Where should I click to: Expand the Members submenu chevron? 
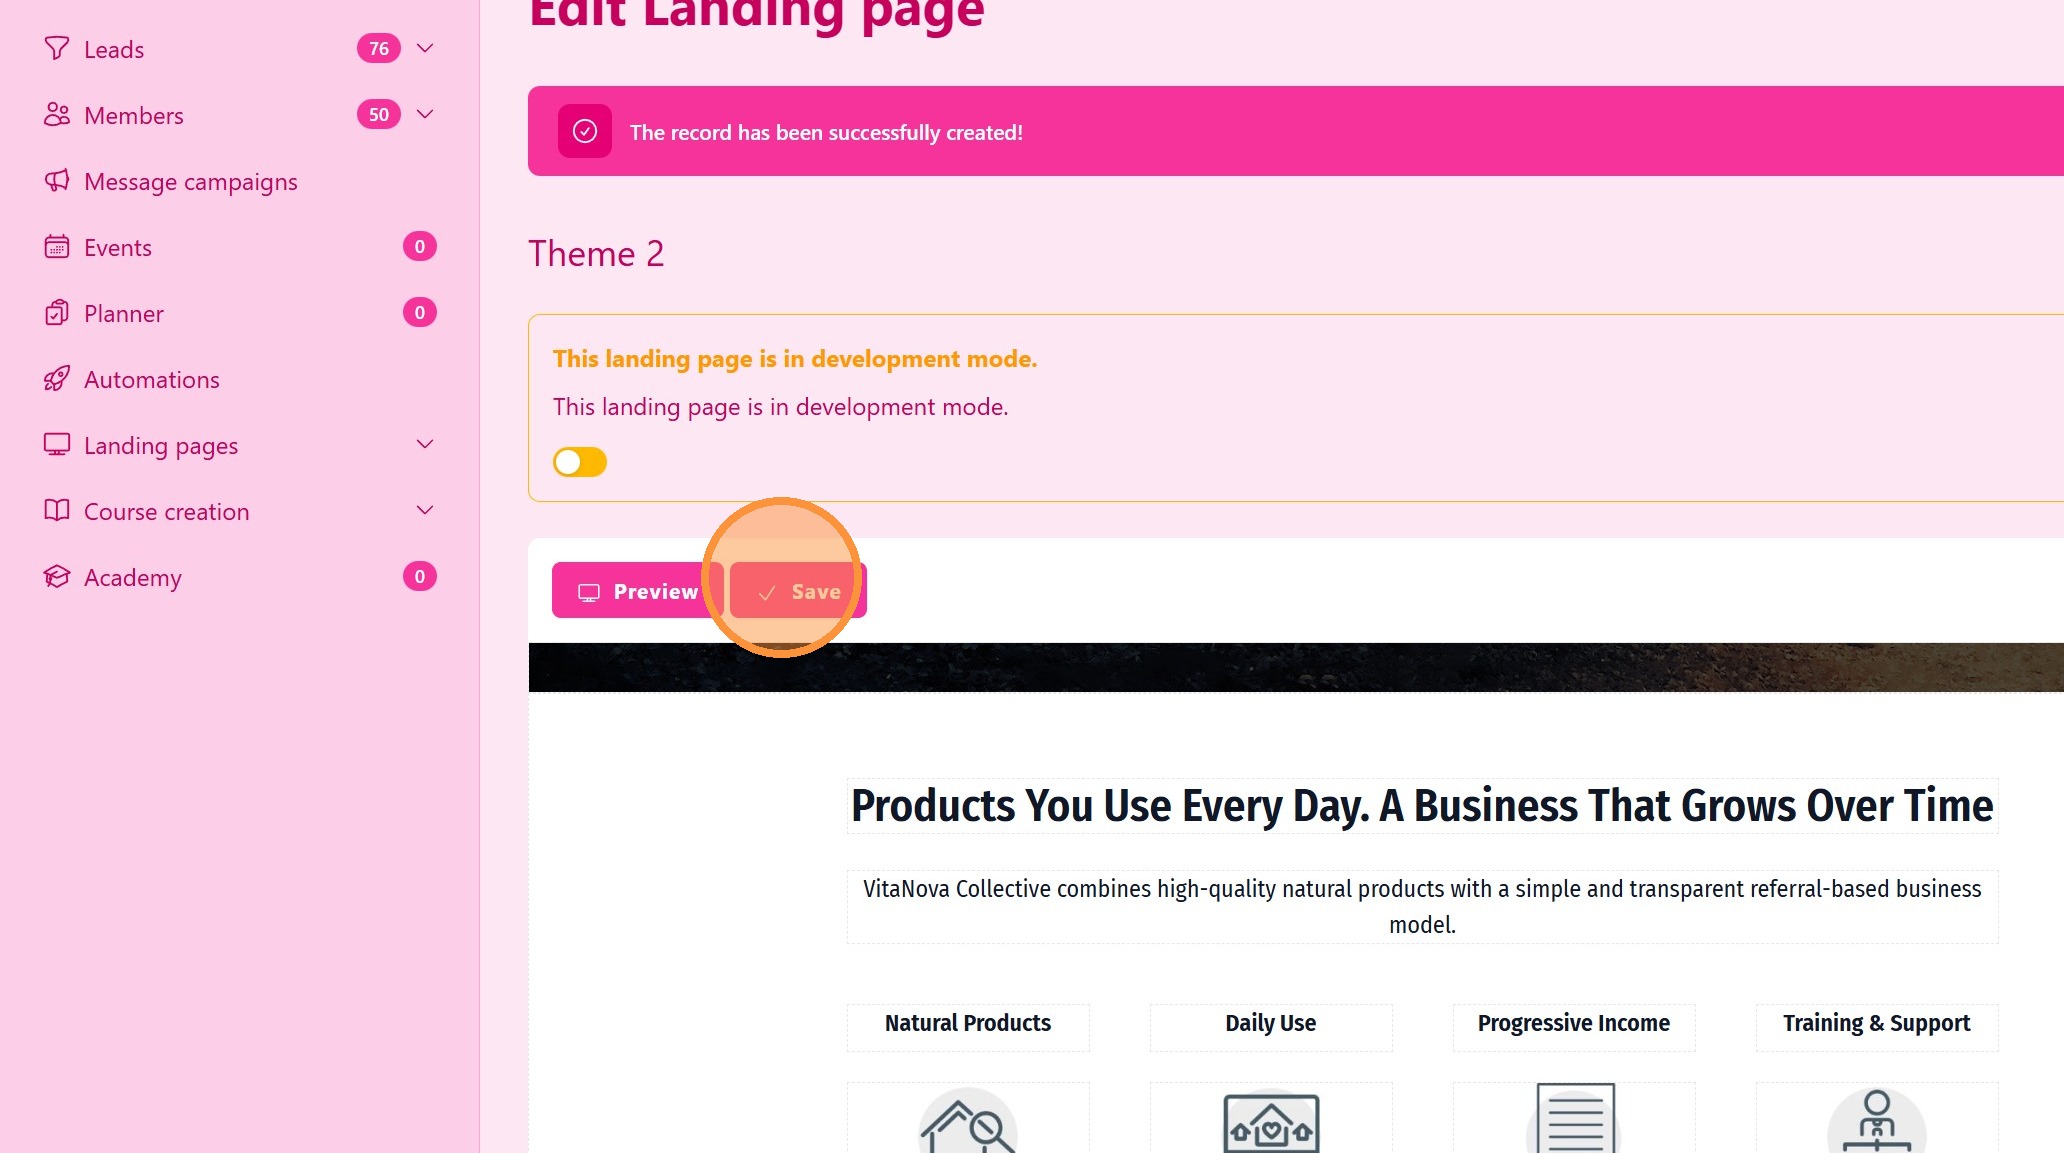point(425,114)
